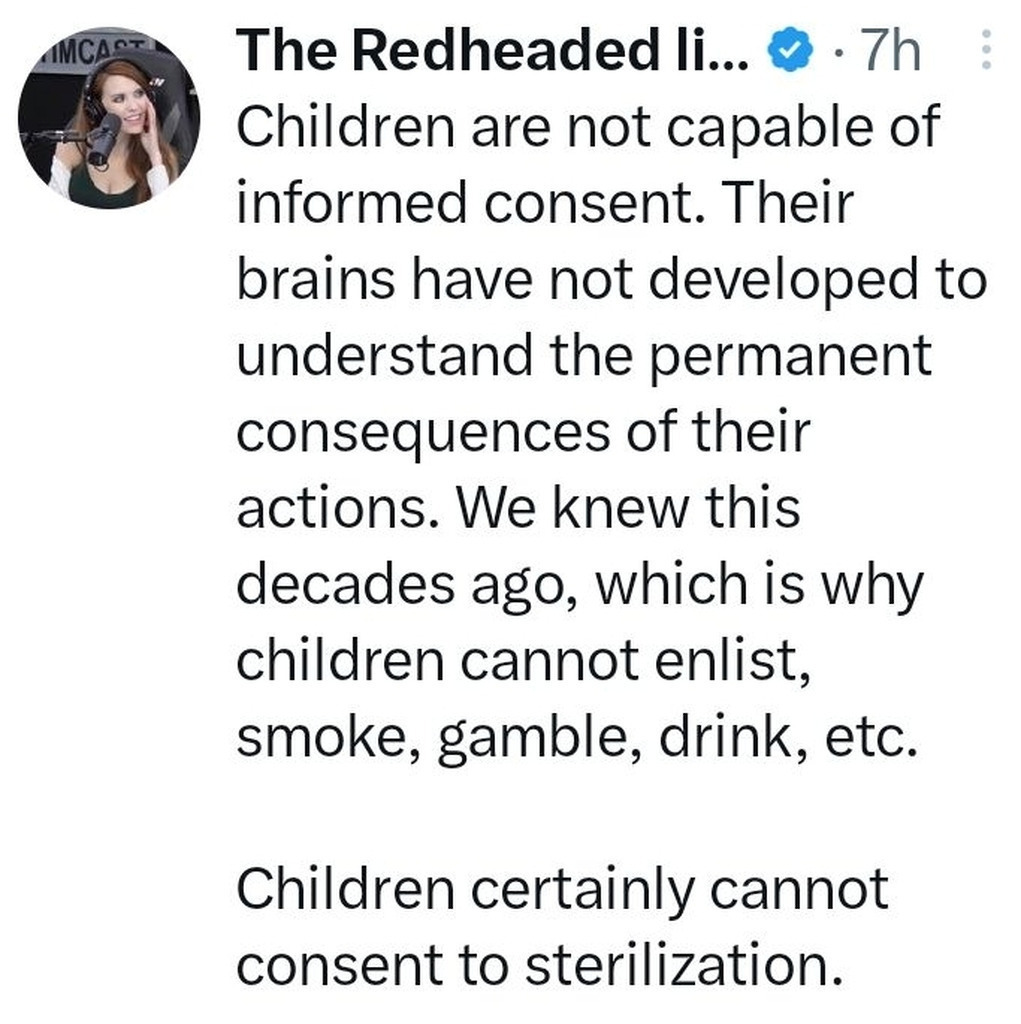
Task: Open the 7h timestamp link
Action: pos(890,50)
